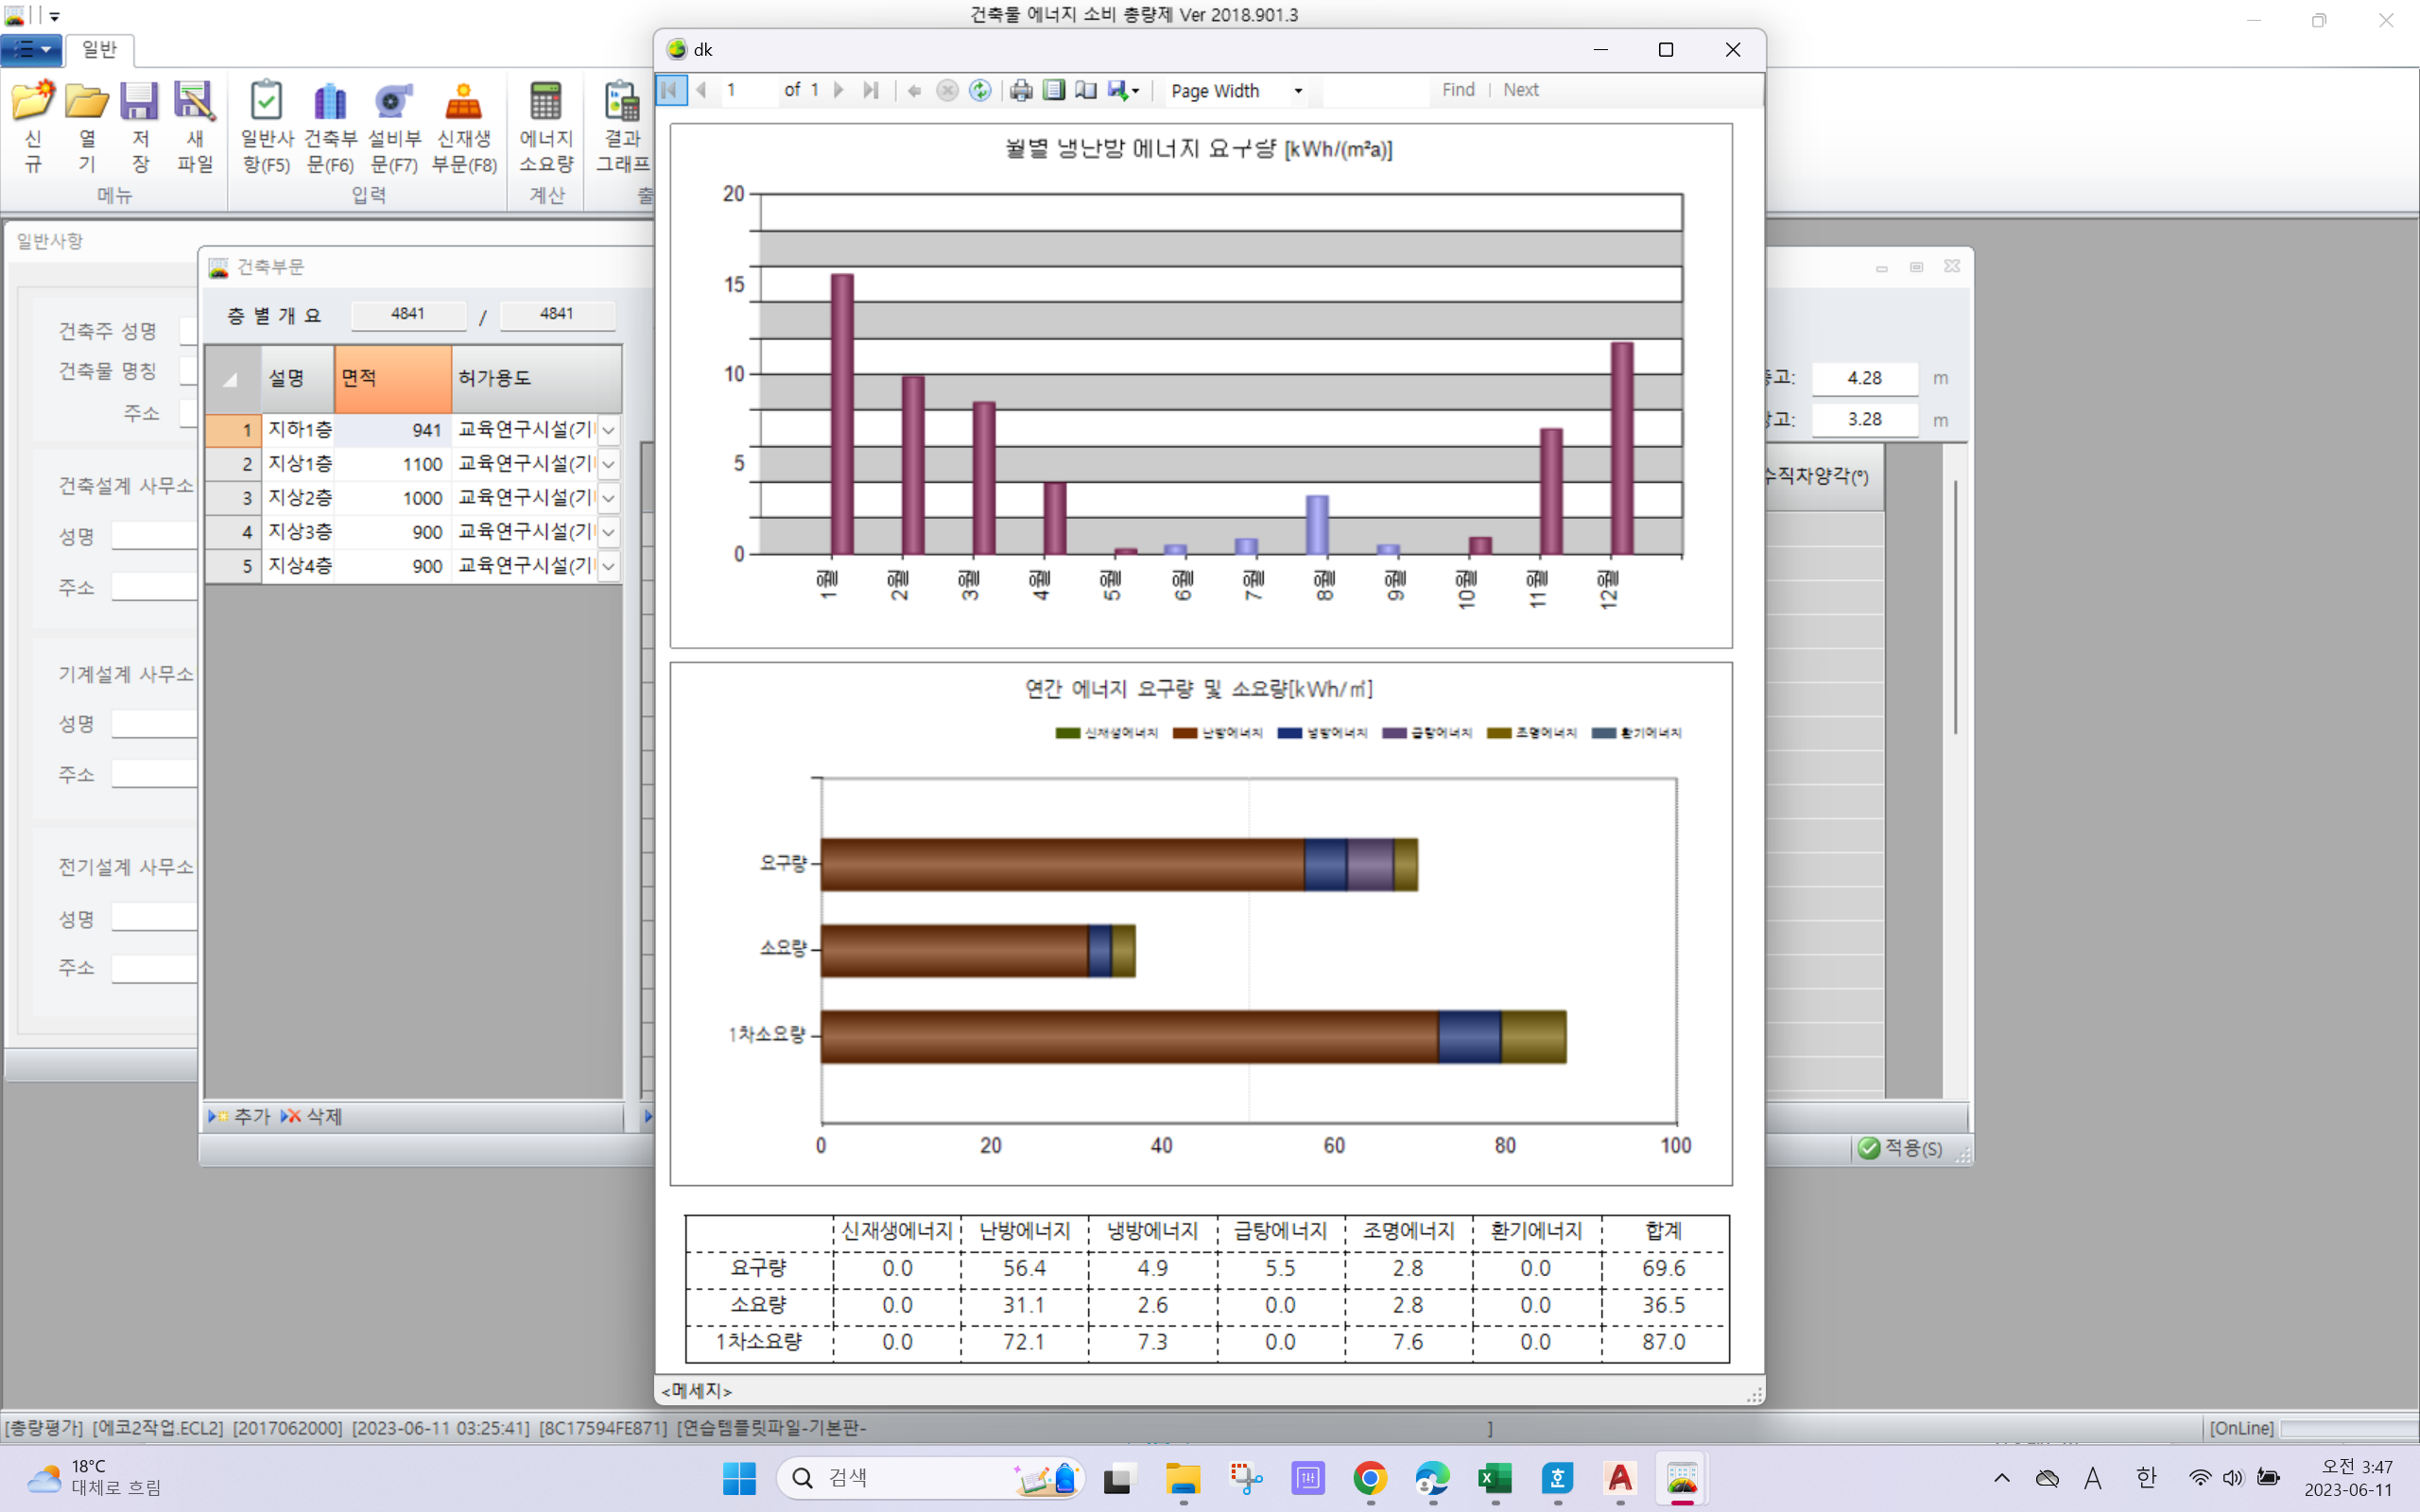This screenshot has width=2420, height=1512.
Task: Open the blue application menu button
Action: tap(31, 49)
